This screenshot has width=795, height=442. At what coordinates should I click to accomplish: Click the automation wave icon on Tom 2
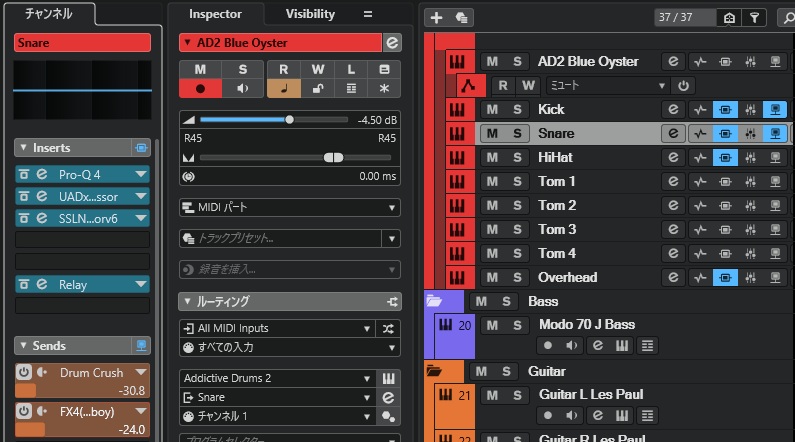700,205
